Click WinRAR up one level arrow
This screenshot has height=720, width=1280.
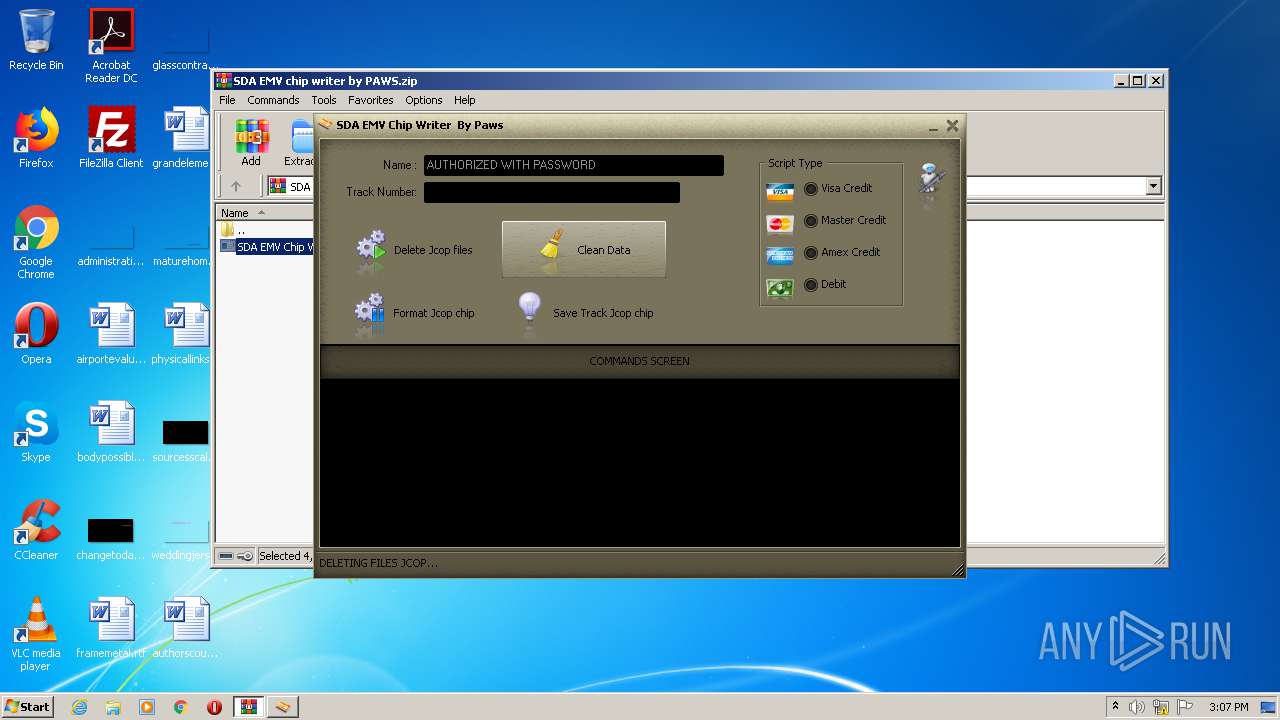236,186
